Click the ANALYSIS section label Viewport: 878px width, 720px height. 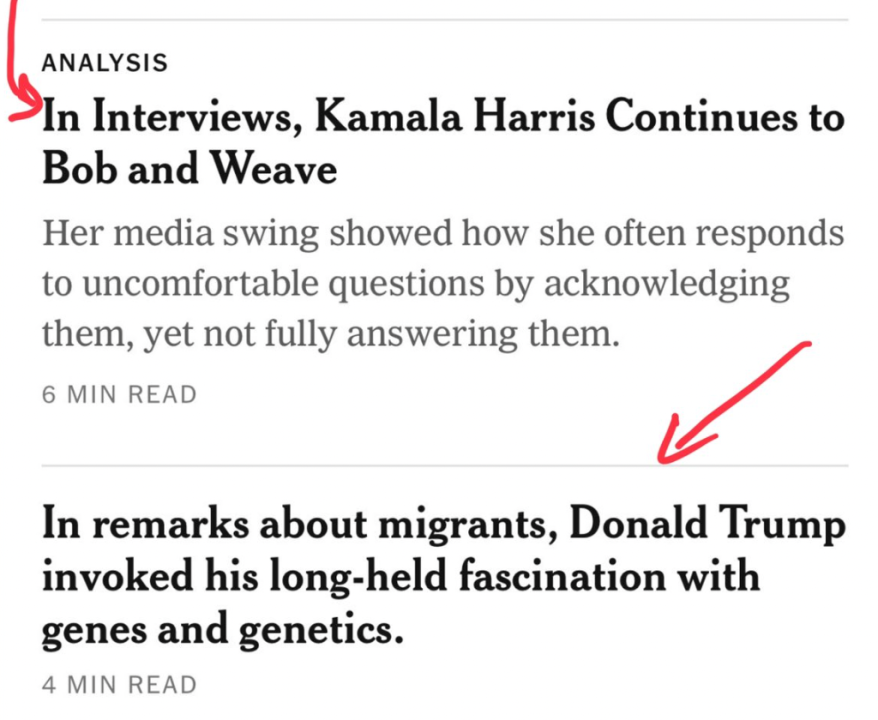(x=104, y=63)
